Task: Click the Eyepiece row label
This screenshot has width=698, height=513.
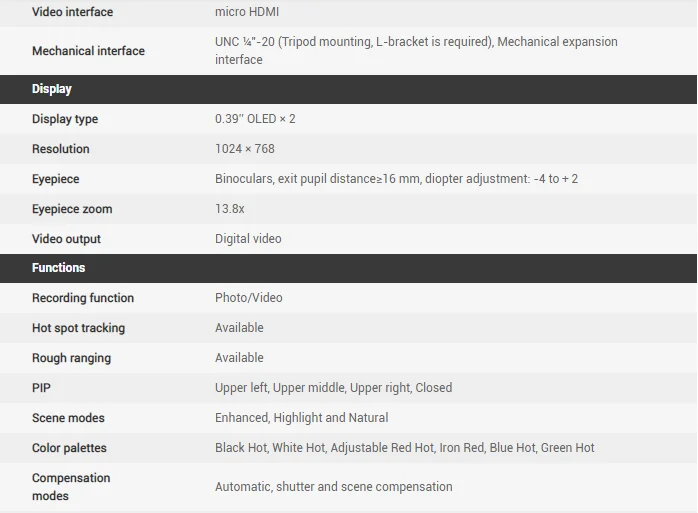Action: 55,179
